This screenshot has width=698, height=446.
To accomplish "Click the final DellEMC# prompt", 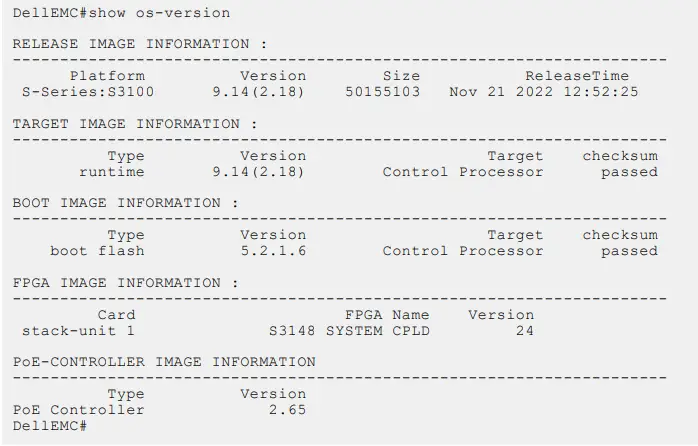I will pos(50,426).
